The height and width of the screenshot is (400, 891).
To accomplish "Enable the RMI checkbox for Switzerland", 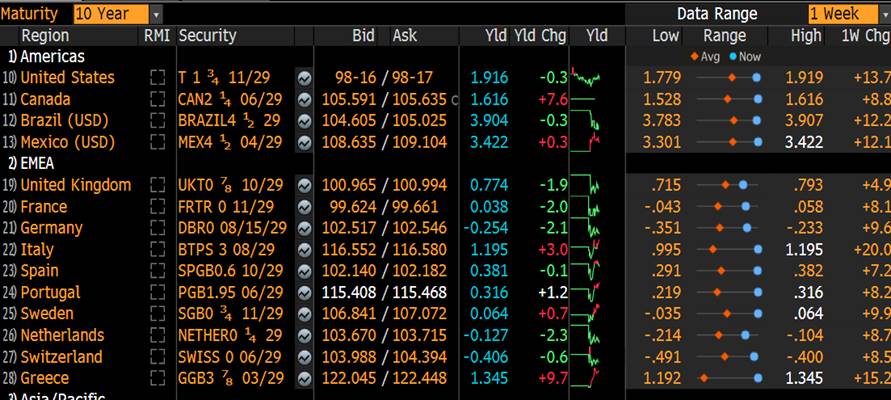I will pos(157,357).
